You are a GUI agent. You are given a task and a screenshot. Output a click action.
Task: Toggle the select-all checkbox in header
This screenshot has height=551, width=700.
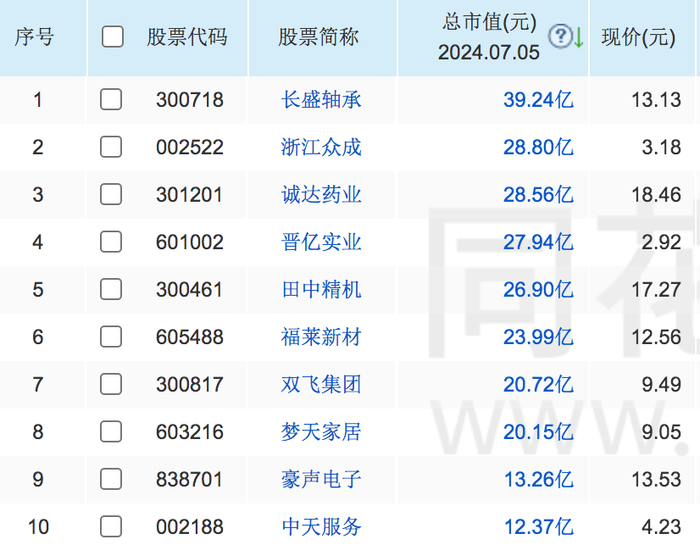tap(112, 37)
